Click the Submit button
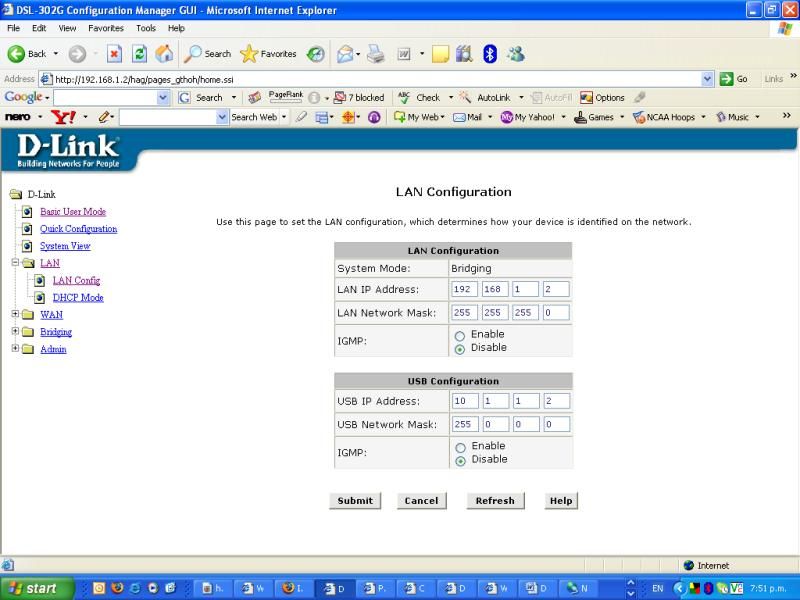The image size is (800, 600). point(355,501)
